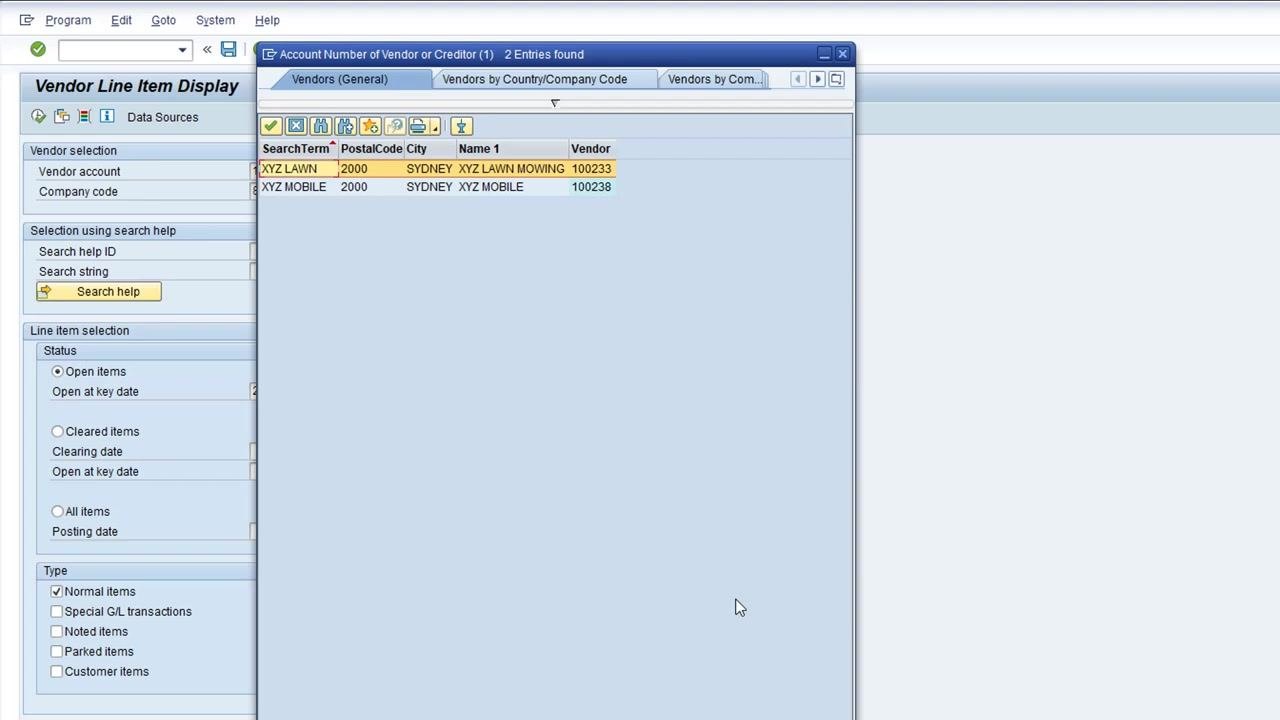Click the menu icon left of Program

27,20
